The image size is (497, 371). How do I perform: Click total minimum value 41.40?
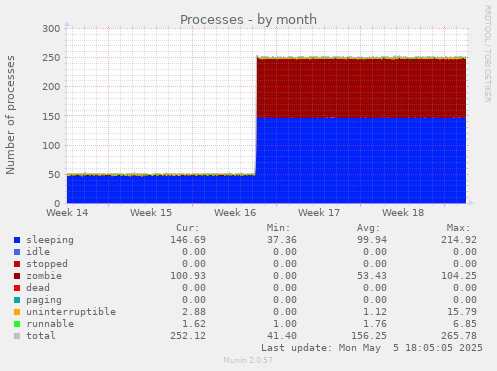click(x=282, y=336)
